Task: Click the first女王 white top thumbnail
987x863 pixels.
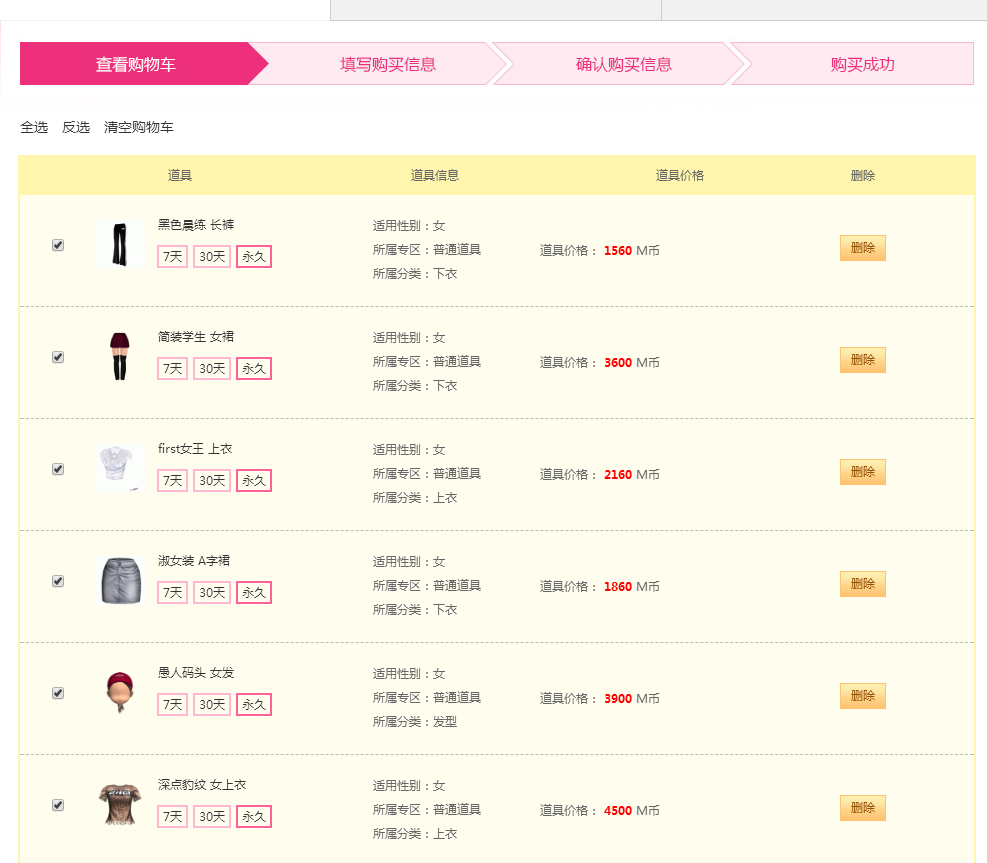Action: (120, 469)
